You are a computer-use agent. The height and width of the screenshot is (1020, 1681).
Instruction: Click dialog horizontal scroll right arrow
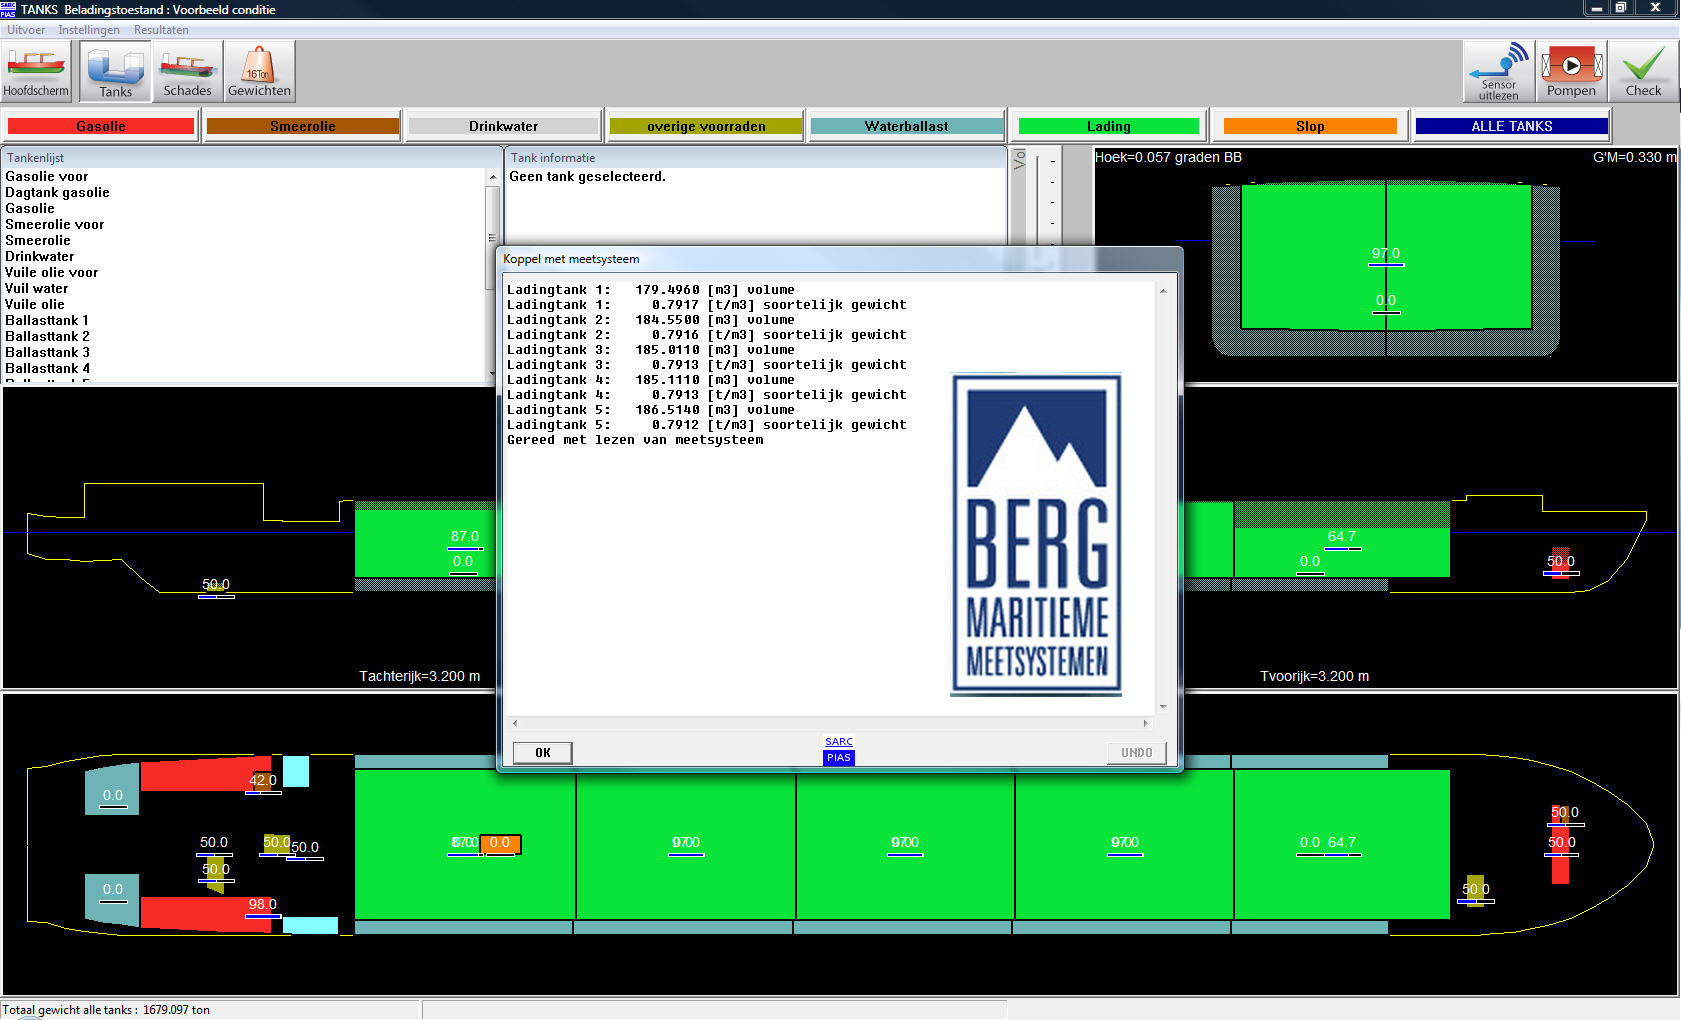point(1146,723)
